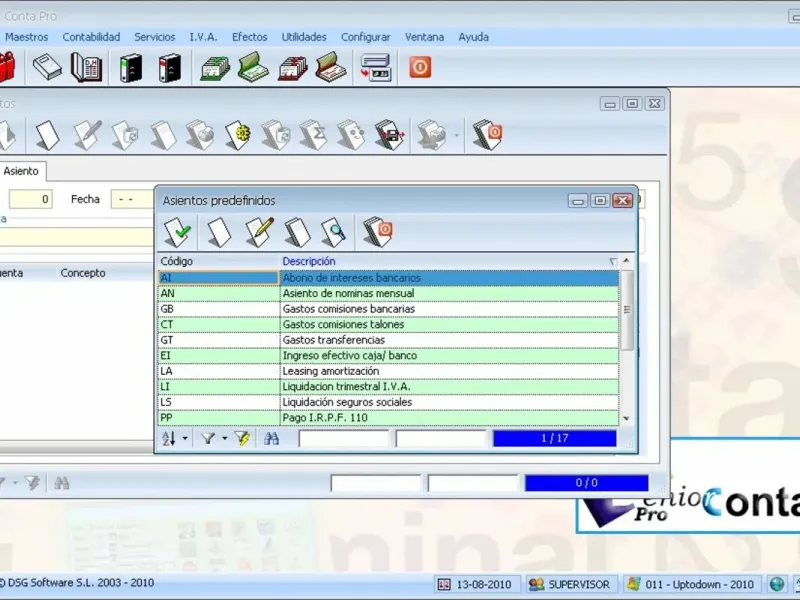800x600 pixels.
Task: Open the Contabilidad menu
Action: [x=91, y=37]
